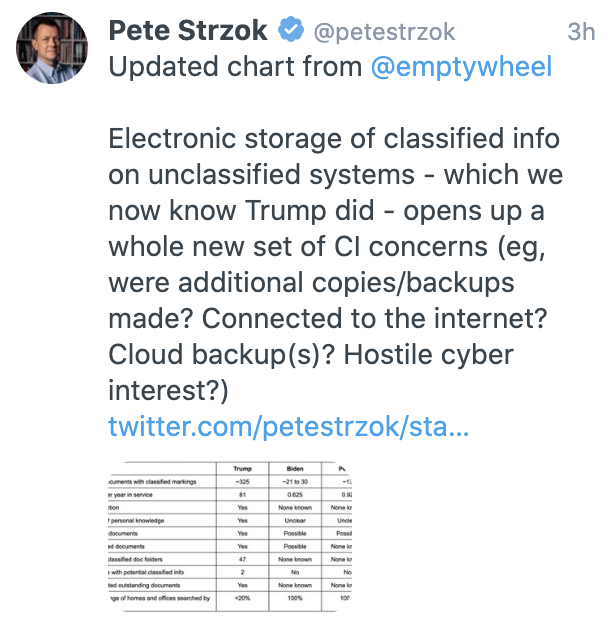Open Pete Strzok's profile avatar photo
612x626 pixels.
[52, 48]
